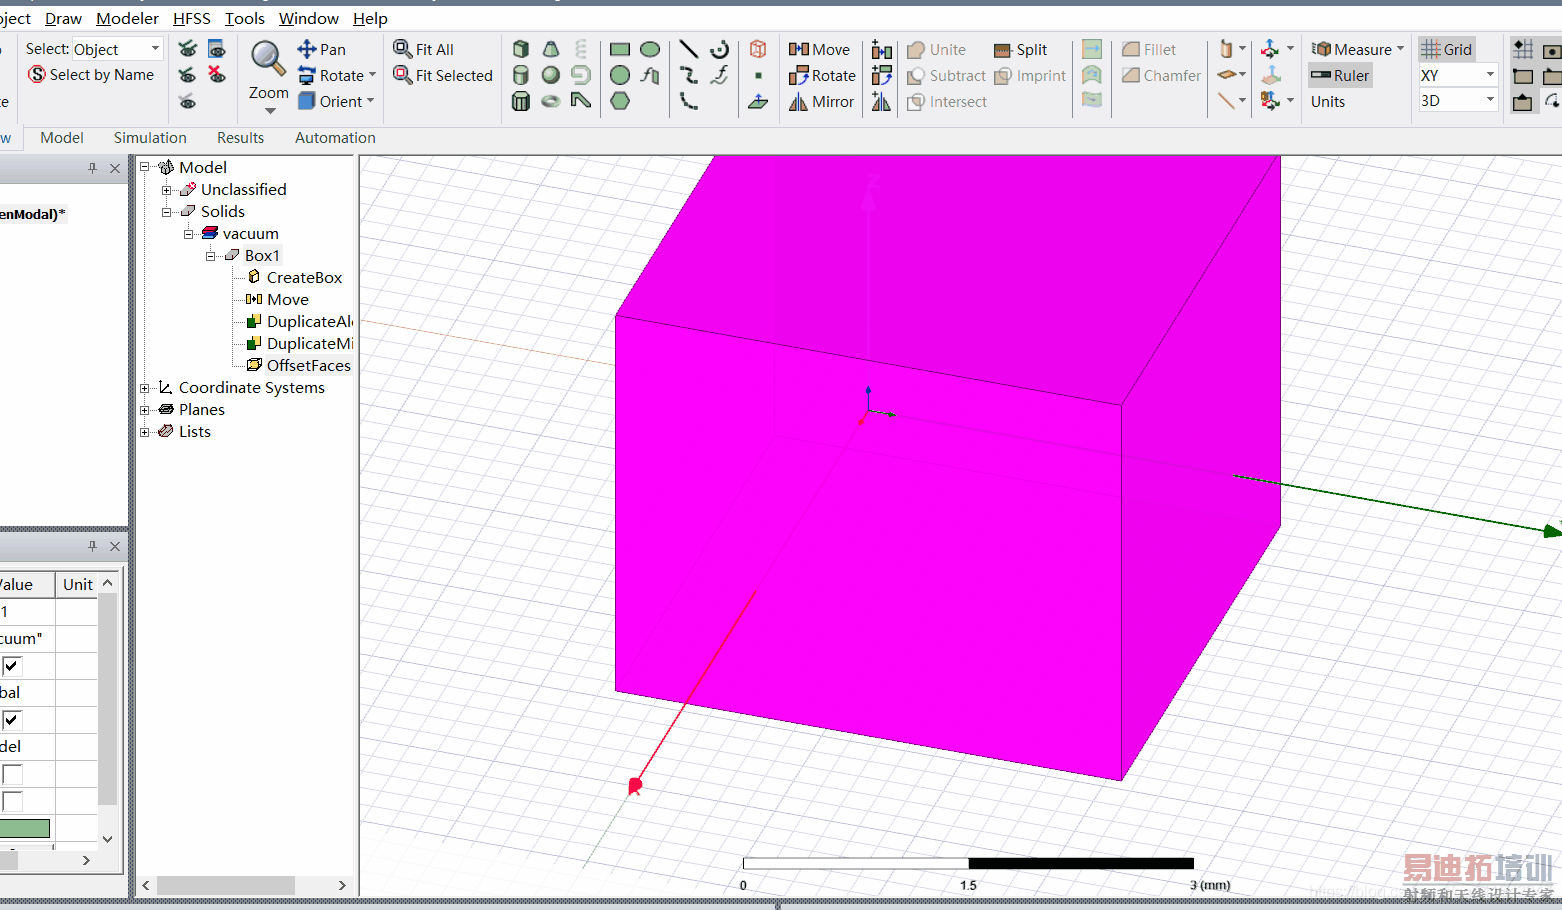1562x910 pixels.
Task: Open the Zoom magnifier tool
Action: [268, 59]
